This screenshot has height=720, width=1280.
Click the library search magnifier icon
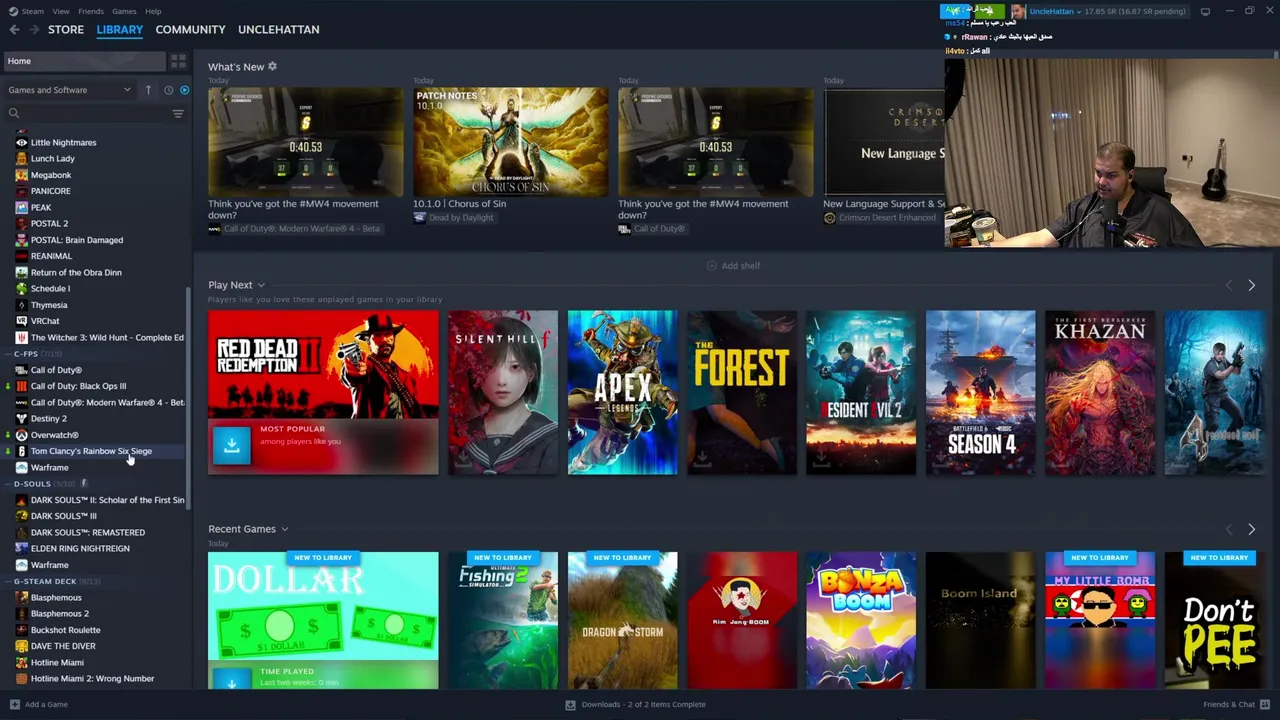tap(14, 113)
